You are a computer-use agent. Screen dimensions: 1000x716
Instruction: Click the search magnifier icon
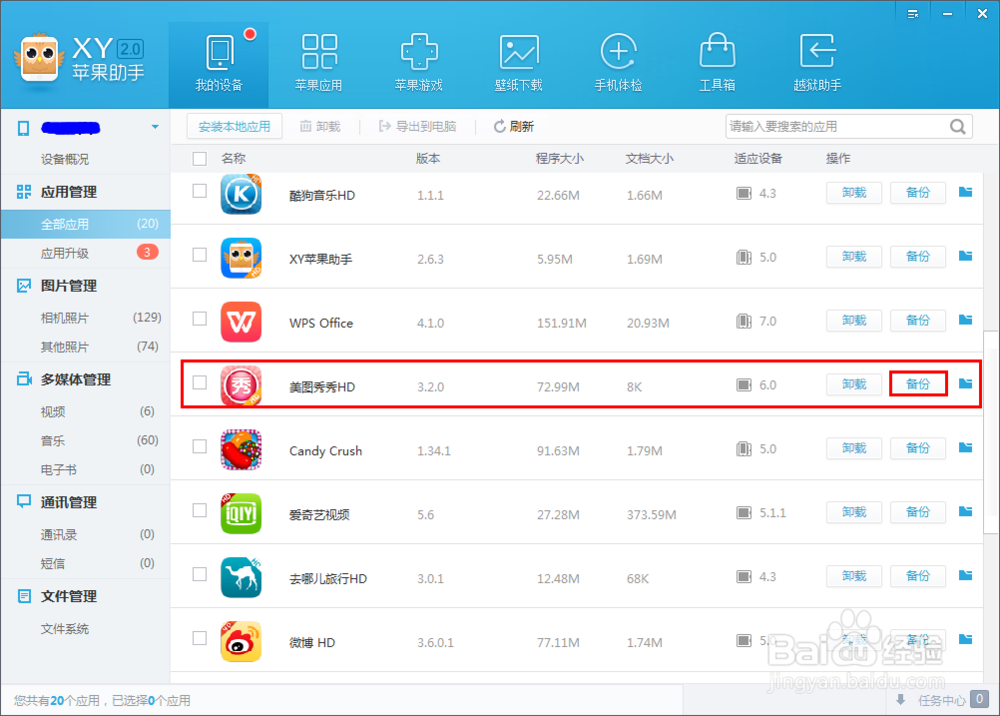tap(958, 126)
